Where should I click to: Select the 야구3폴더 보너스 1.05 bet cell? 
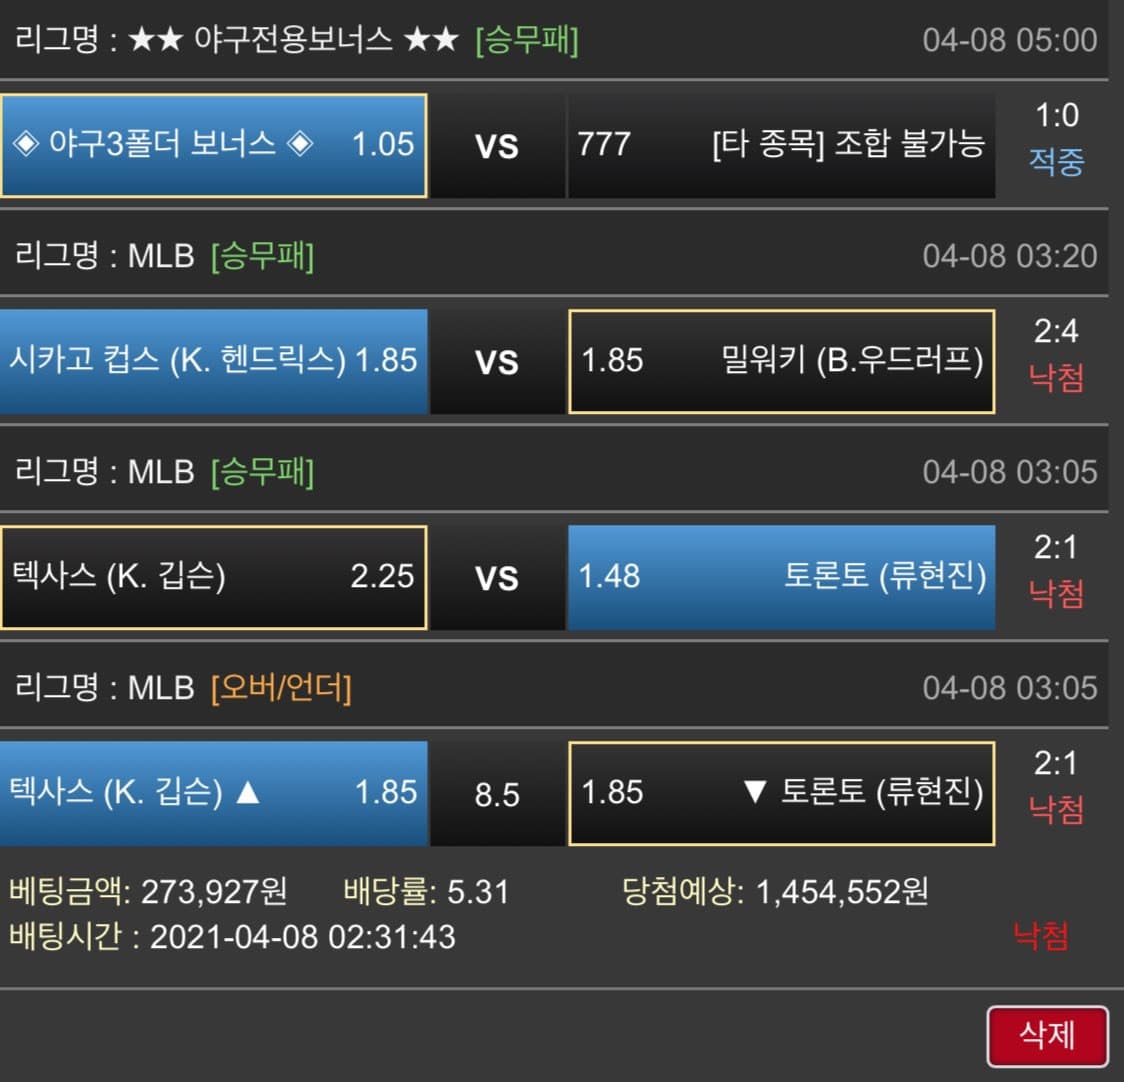pyautogui.click(x=213, y=145)
